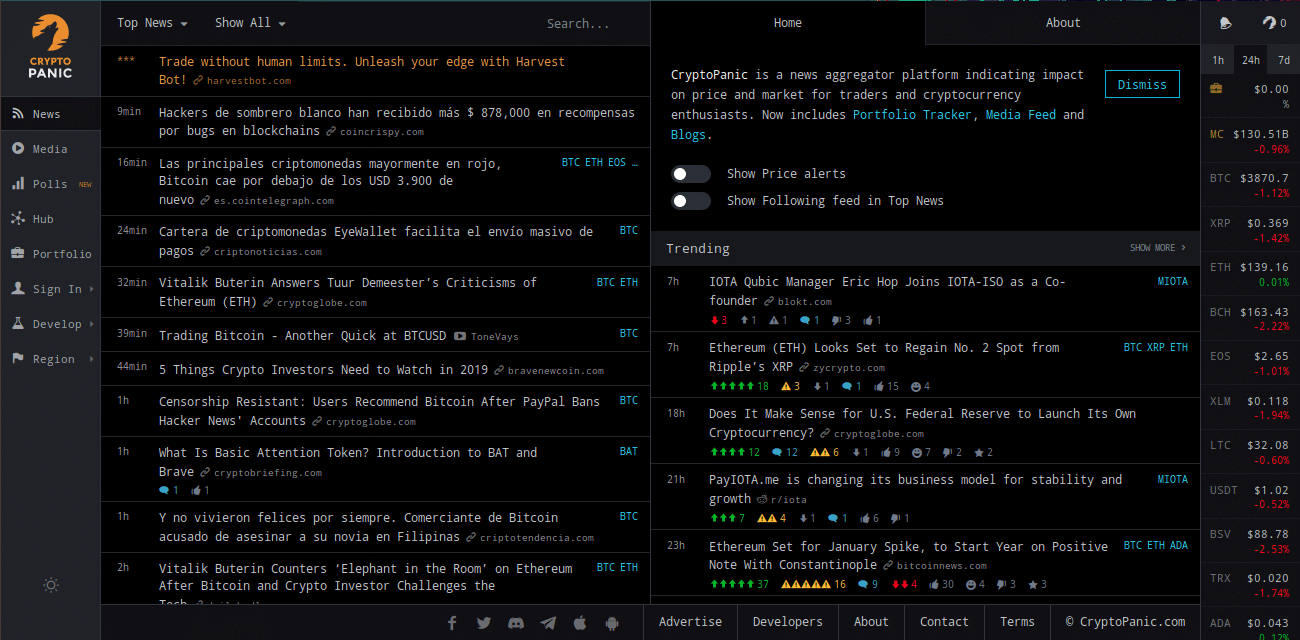Click SHOW MORE in Trending
Viewport: 1300px width, 640px height.
pos(1158,248)
